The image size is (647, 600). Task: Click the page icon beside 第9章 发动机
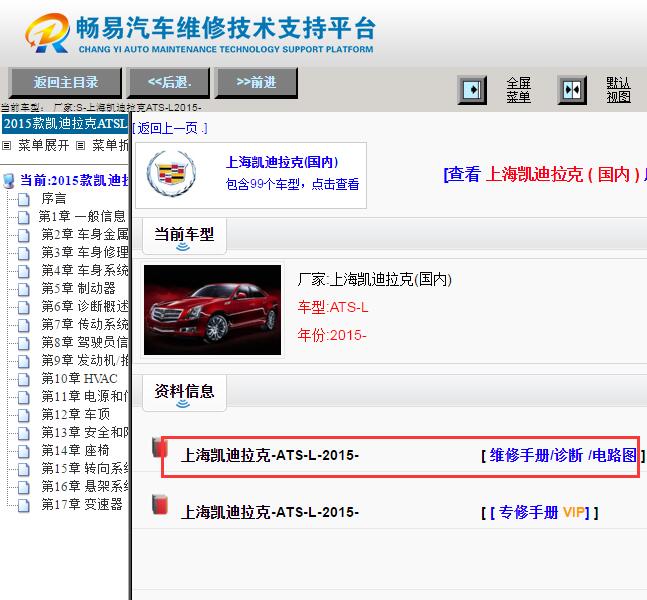[24, 361]
